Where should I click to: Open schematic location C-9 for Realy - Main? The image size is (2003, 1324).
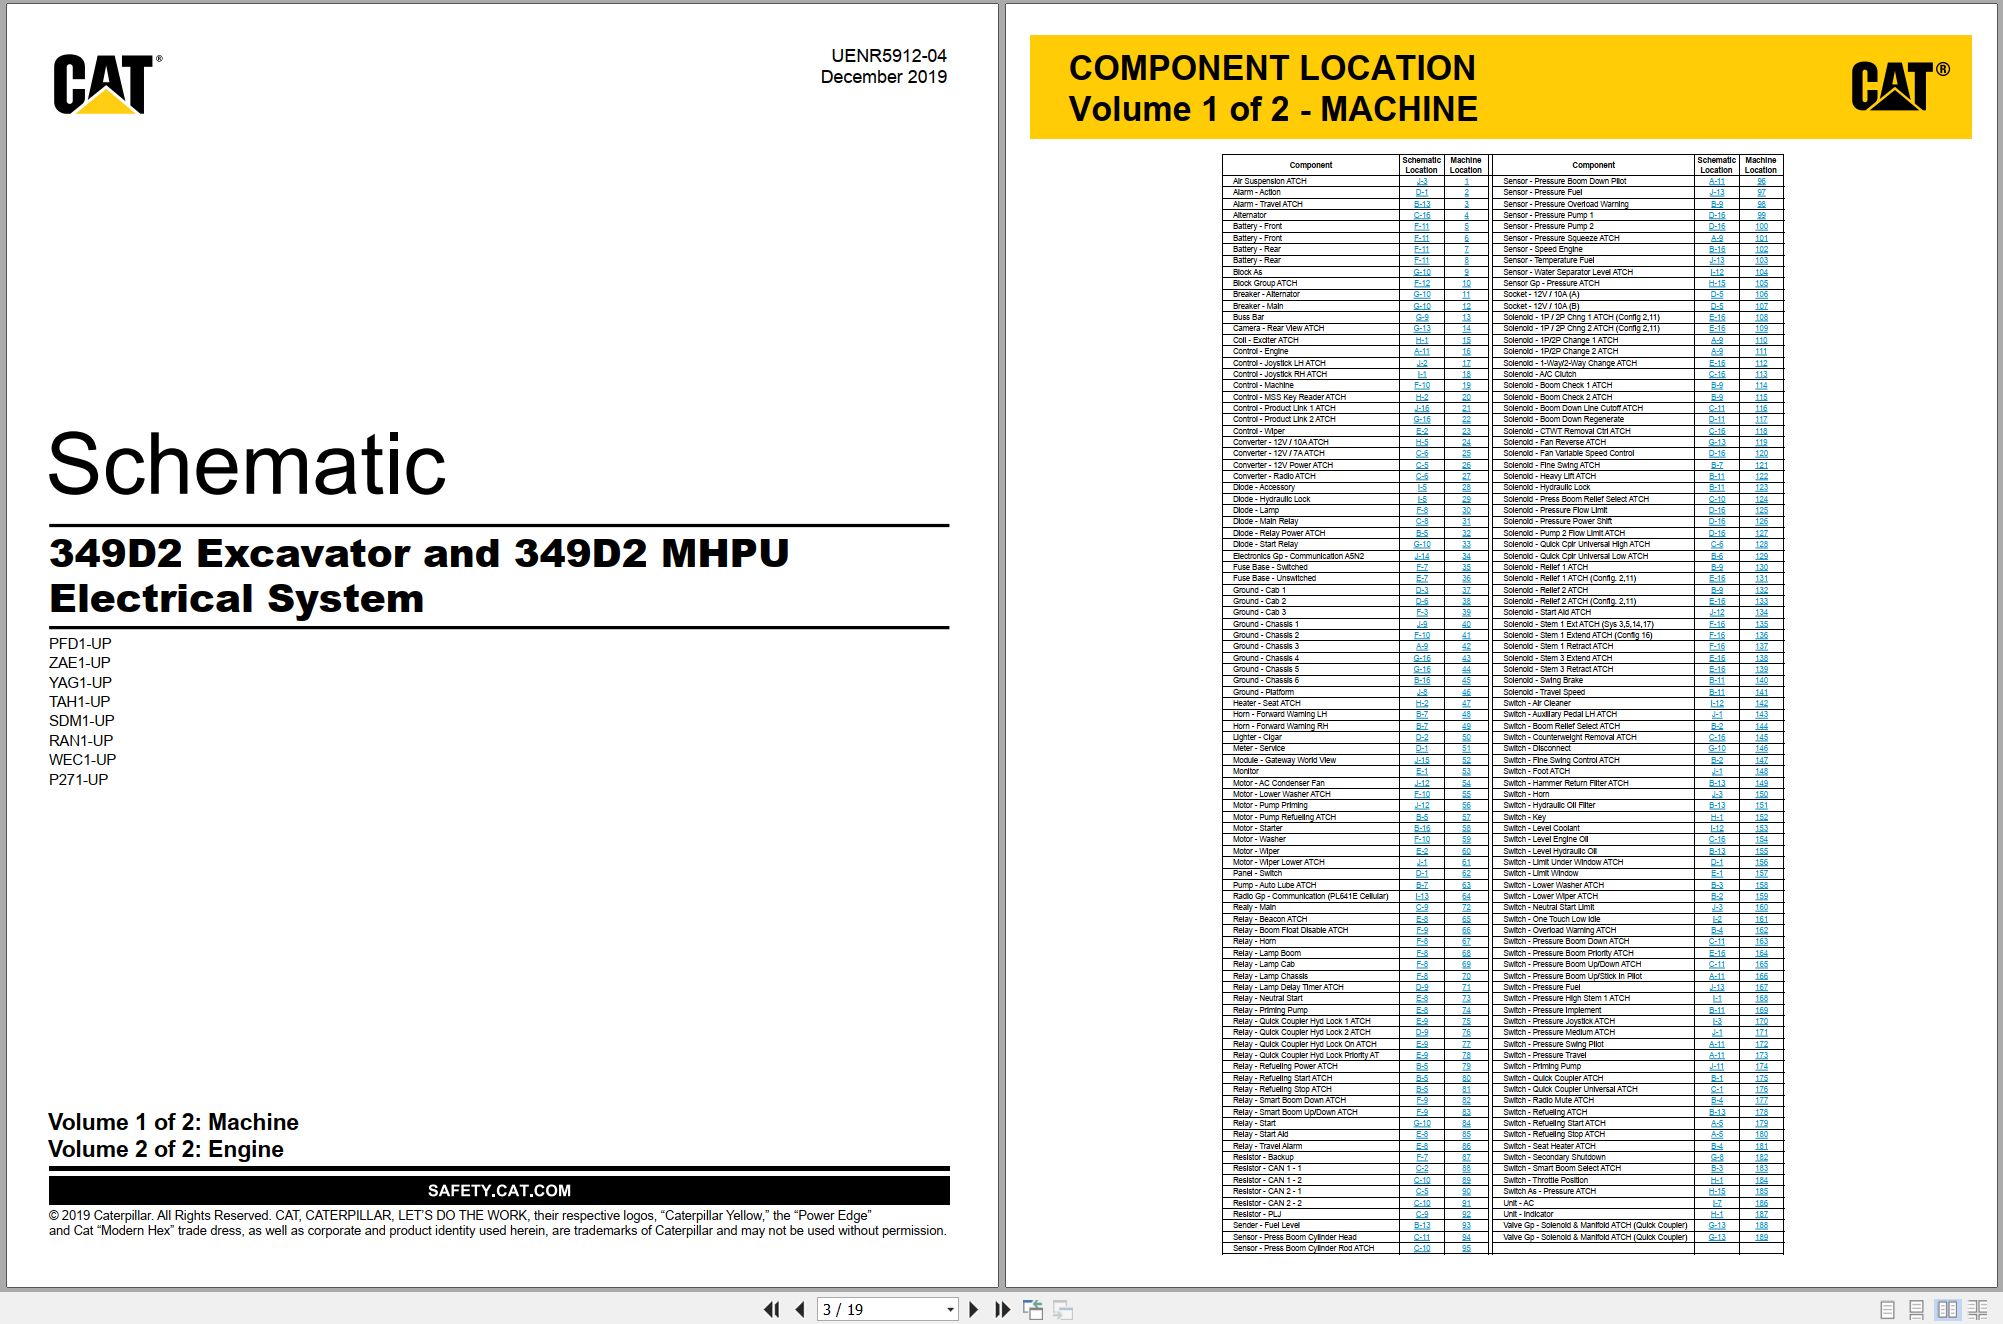click(1421, 907)
